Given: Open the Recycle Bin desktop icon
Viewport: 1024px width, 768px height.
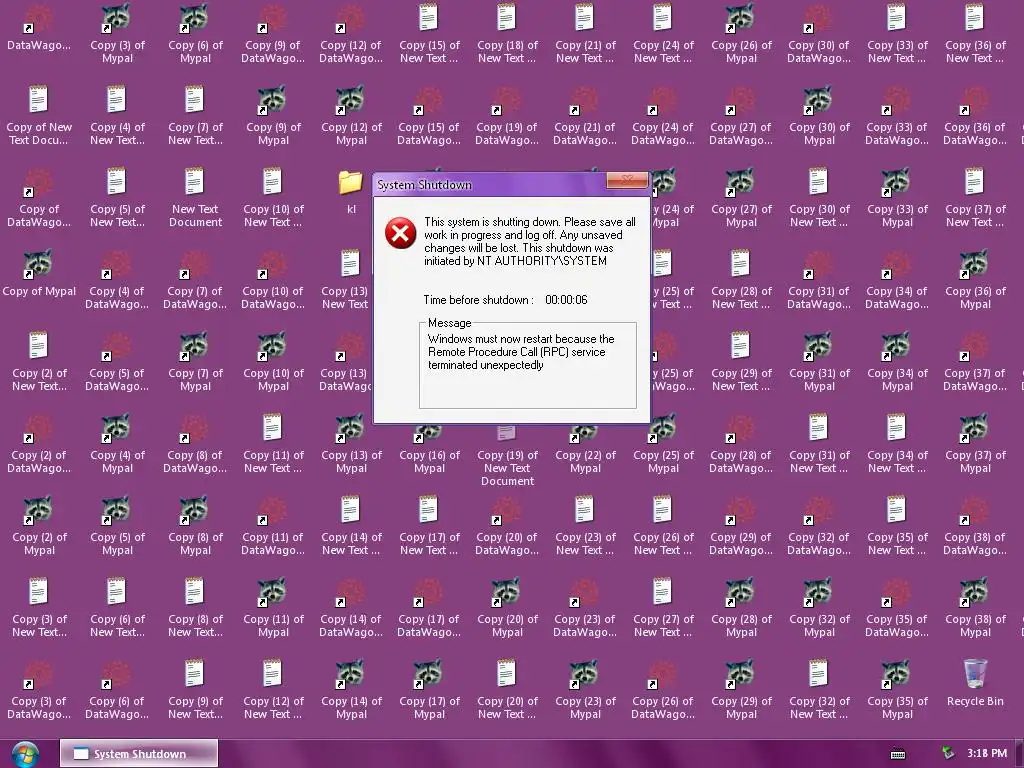Looking at the screenshot, I should click(975, 682).
